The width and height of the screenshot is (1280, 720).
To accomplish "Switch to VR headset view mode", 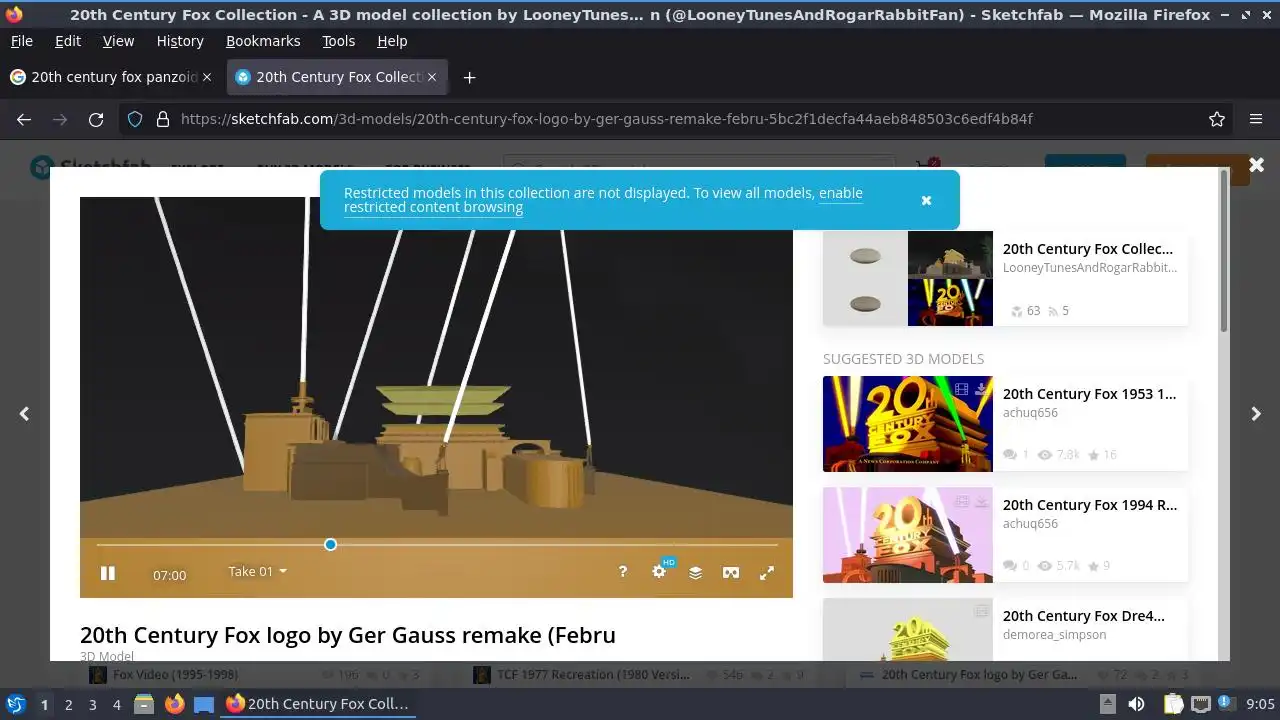I will pyautogui.click(x=731, y=573).
